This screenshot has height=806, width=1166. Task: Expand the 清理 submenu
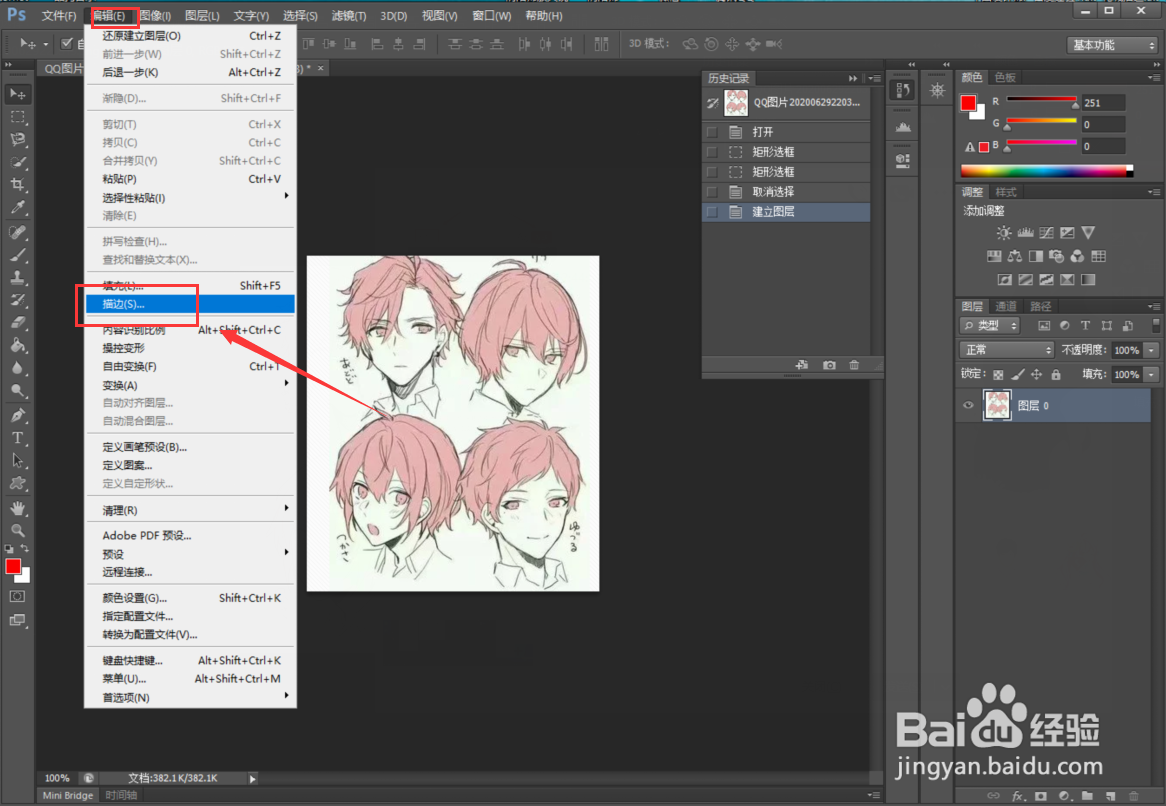(x=190, y=510)
